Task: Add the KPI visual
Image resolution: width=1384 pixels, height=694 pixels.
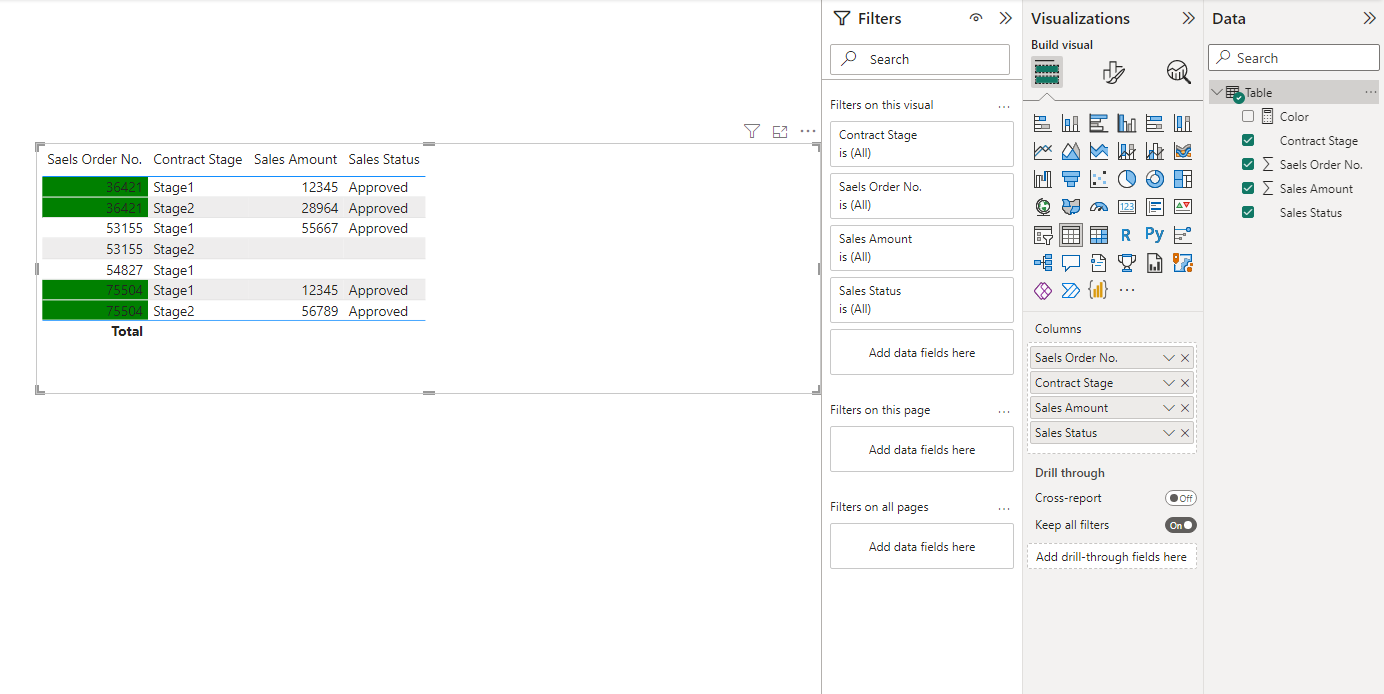Action: coord(1183,208)
